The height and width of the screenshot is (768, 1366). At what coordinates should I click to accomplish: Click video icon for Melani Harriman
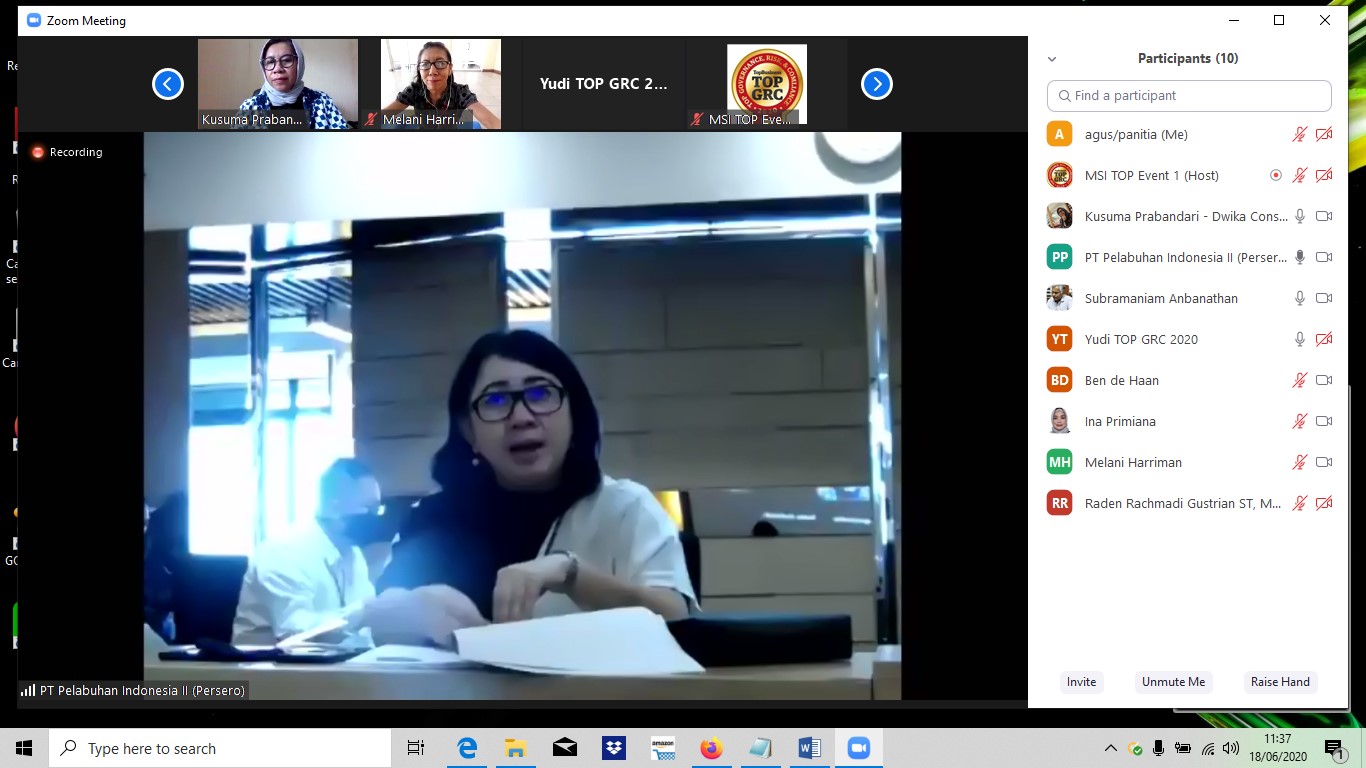point(1324,462)
